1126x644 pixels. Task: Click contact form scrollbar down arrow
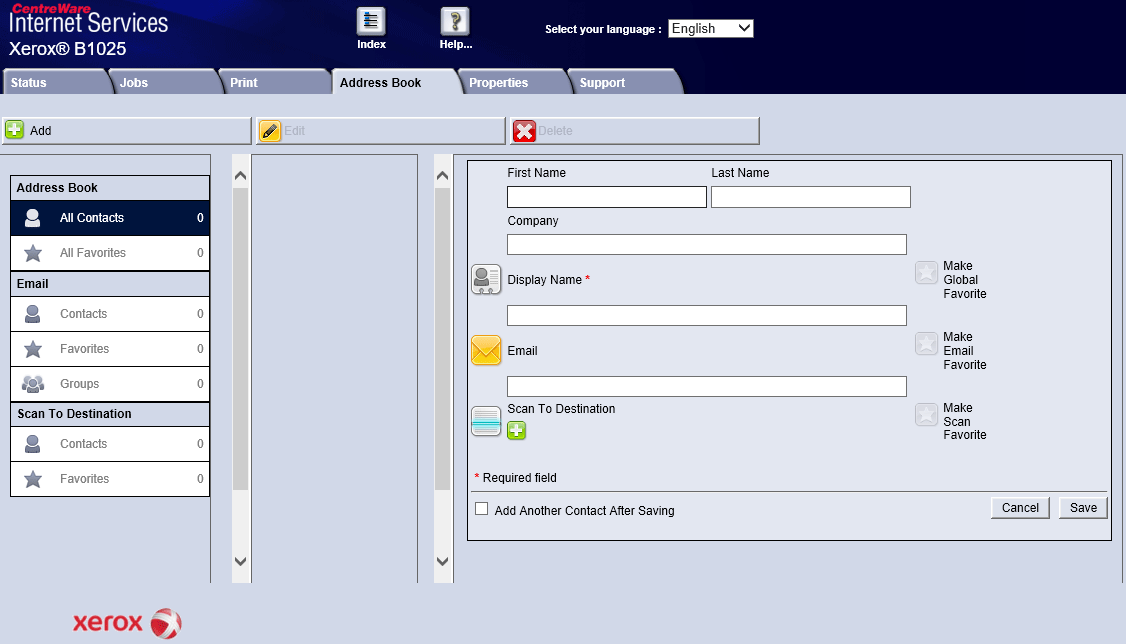point(442,561)
